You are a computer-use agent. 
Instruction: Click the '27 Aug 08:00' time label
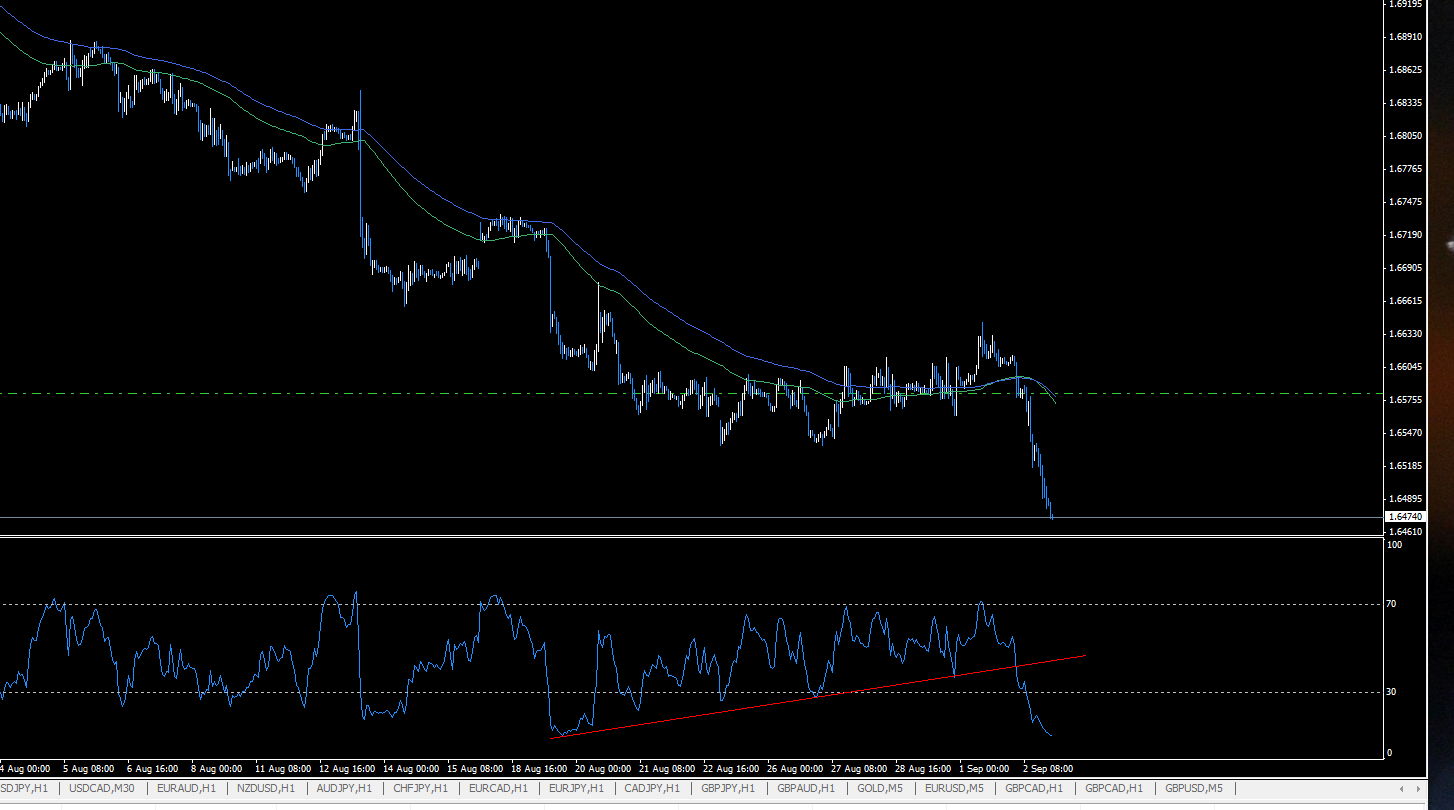click(859, 769)
